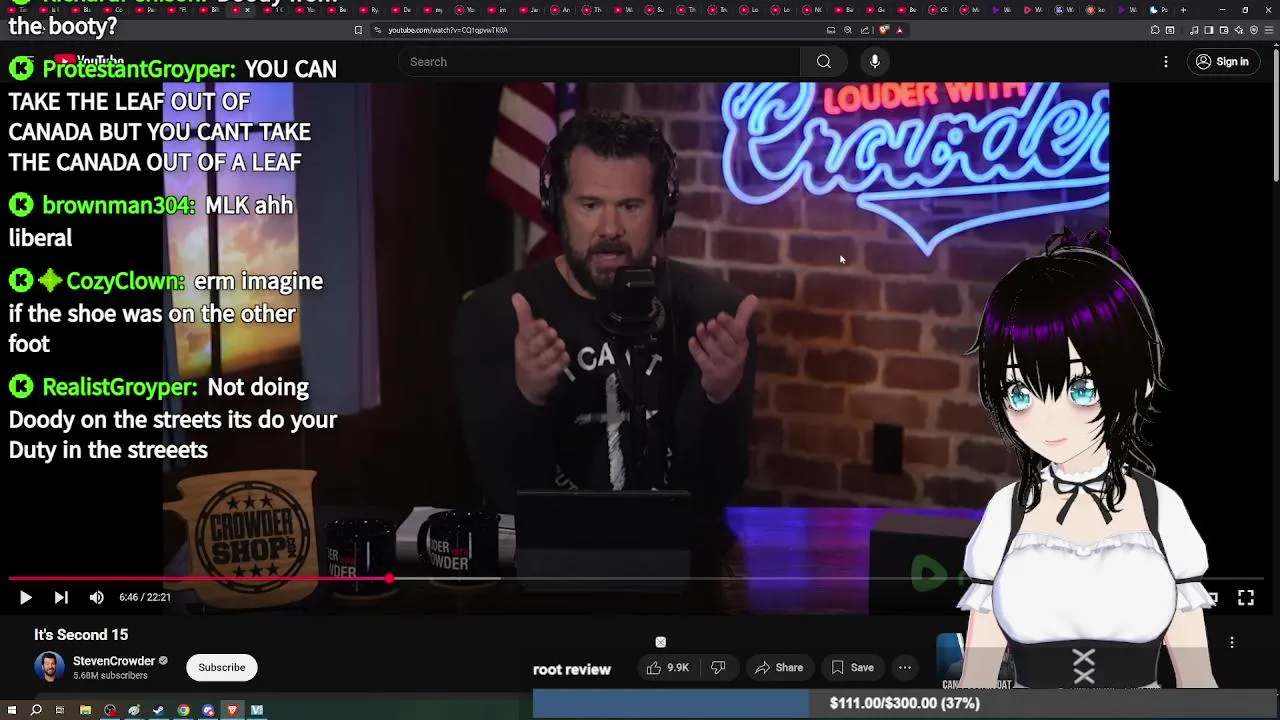Image resolution: width=1280 pixels, height=720 pixels.
Task: Subscribe to the StevenCrowder channel
Action: point(221,668)
